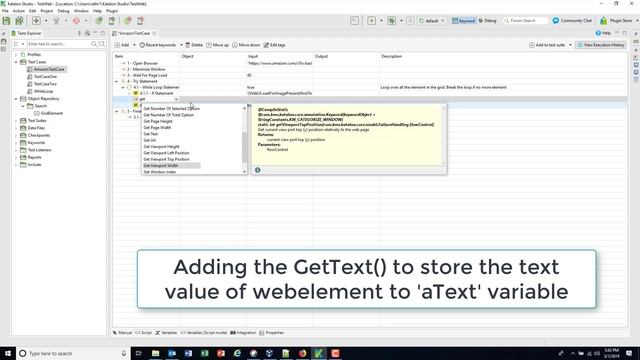This screenshot has height=360, width=640.
Task: Select Get Url from keyword list
Action: coord(149,140)
